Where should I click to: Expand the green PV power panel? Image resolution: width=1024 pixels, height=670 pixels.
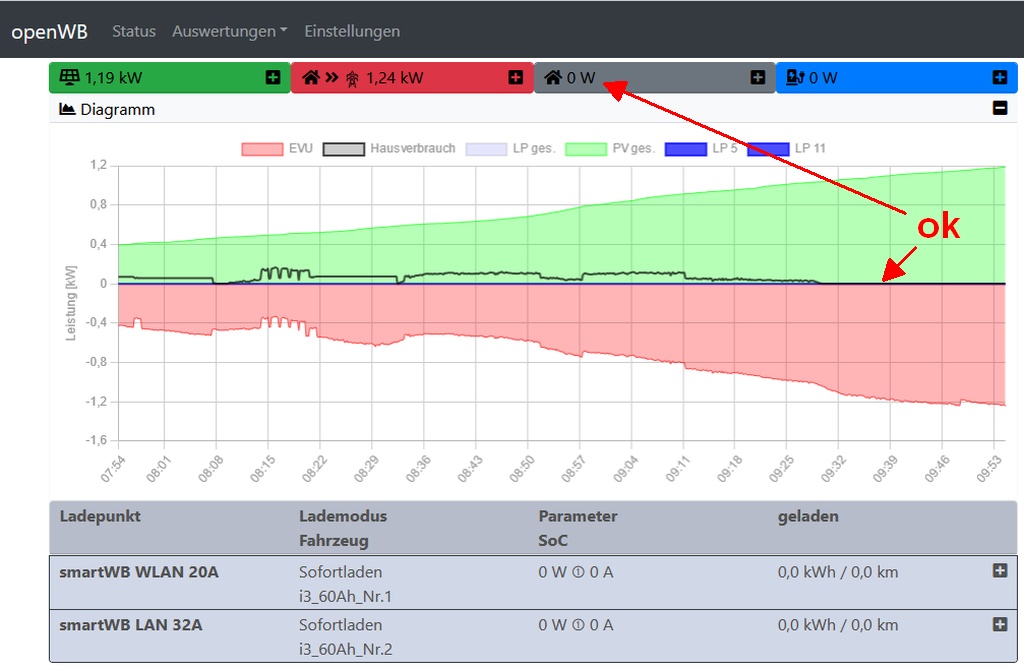tap(273, 78)
